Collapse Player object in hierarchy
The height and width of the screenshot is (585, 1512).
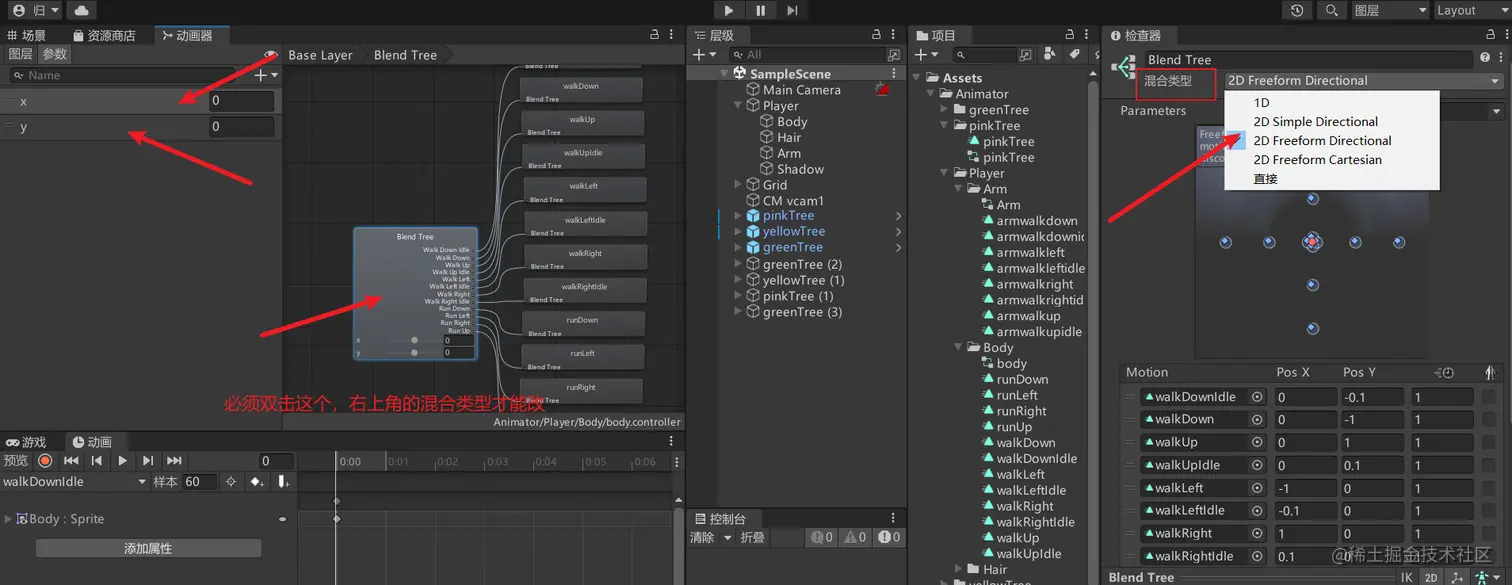coord(738,105)
